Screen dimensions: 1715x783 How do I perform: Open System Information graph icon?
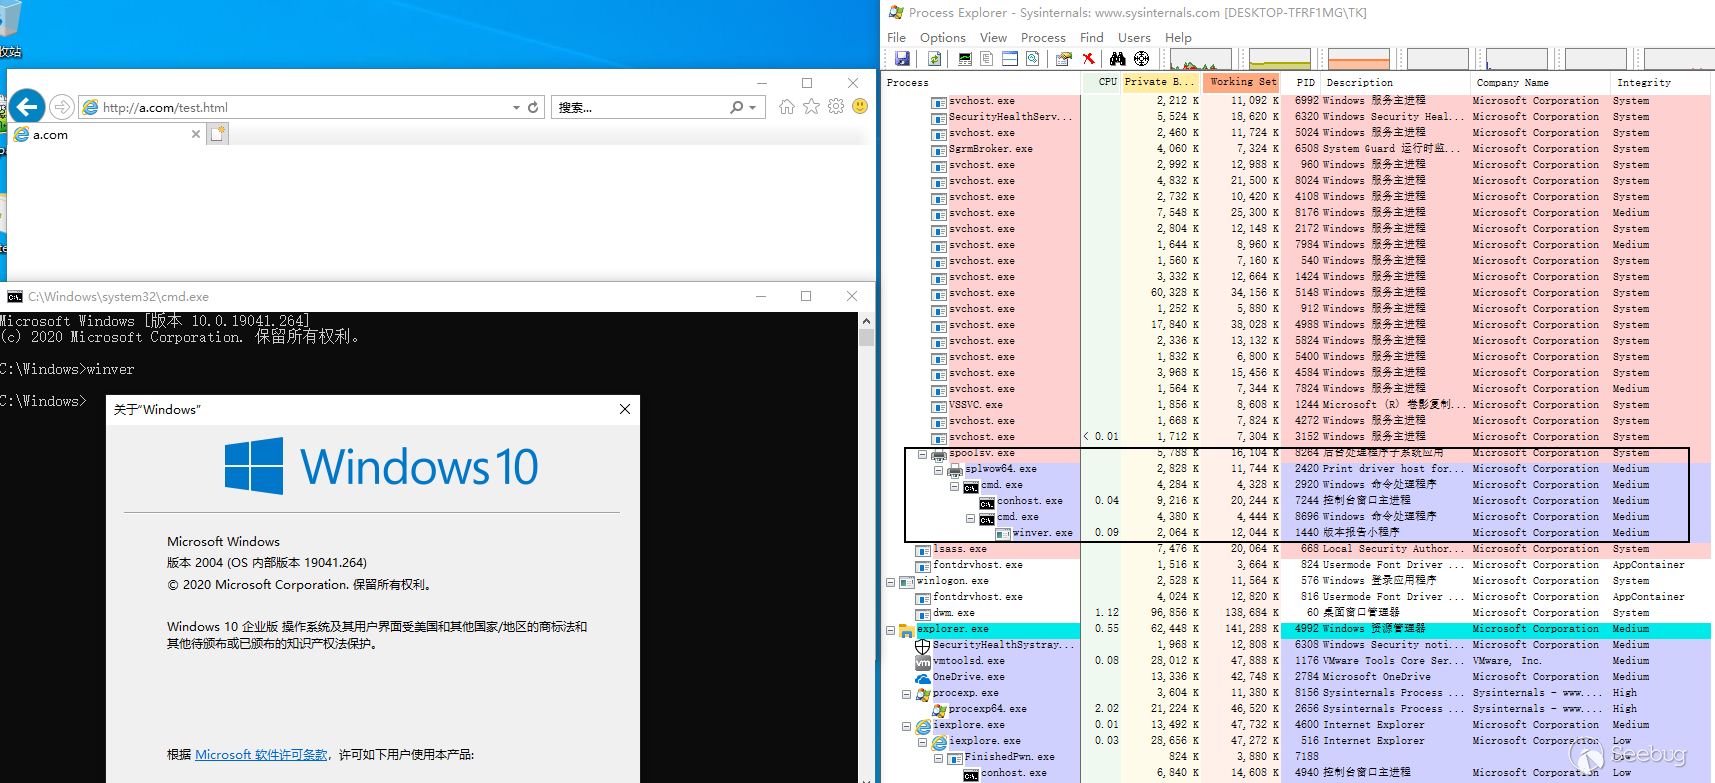[x=964, y=59]
